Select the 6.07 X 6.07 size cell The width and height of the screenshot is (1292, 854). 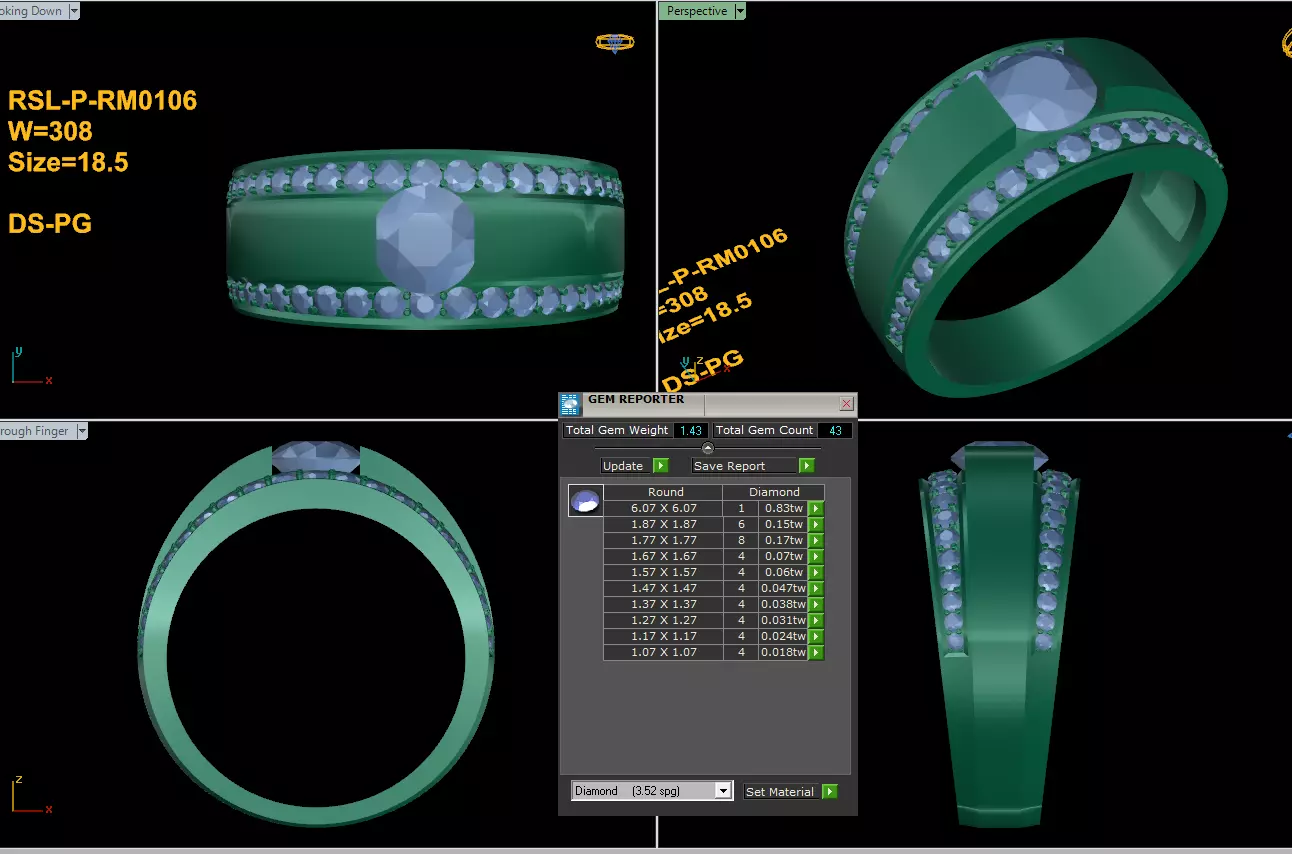click(663, 508)
